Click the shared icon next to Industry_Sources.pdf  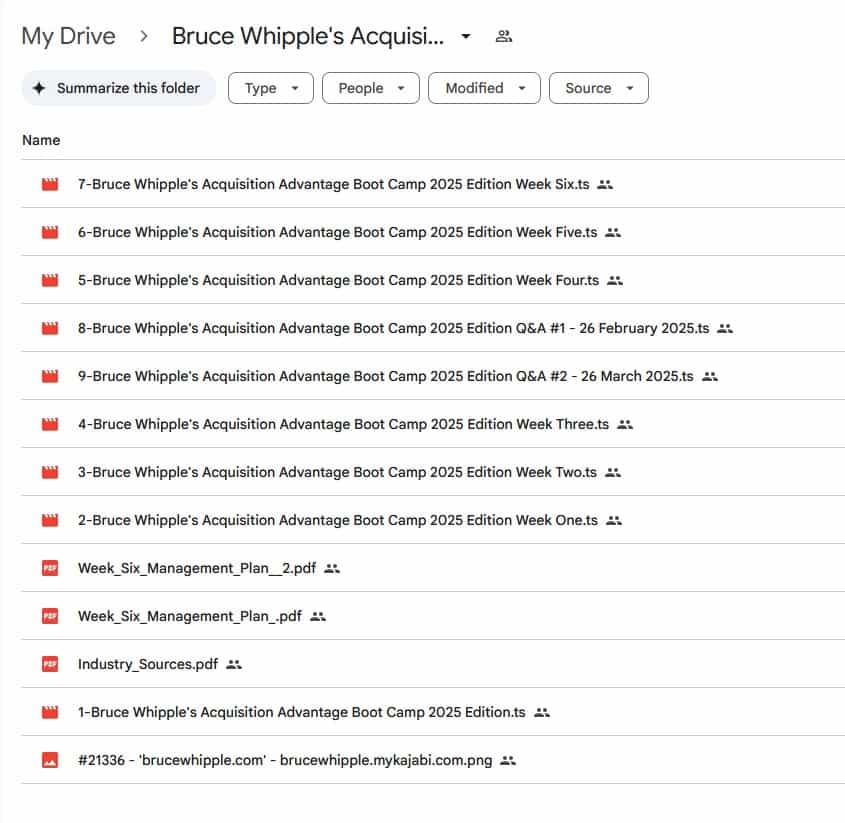tap(234, 664)
